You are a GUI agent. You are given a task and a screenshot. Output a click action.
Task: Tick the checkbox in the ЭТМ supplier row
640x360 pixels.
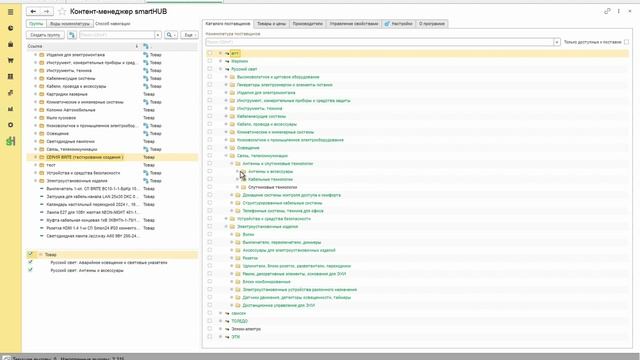point(210,337)
